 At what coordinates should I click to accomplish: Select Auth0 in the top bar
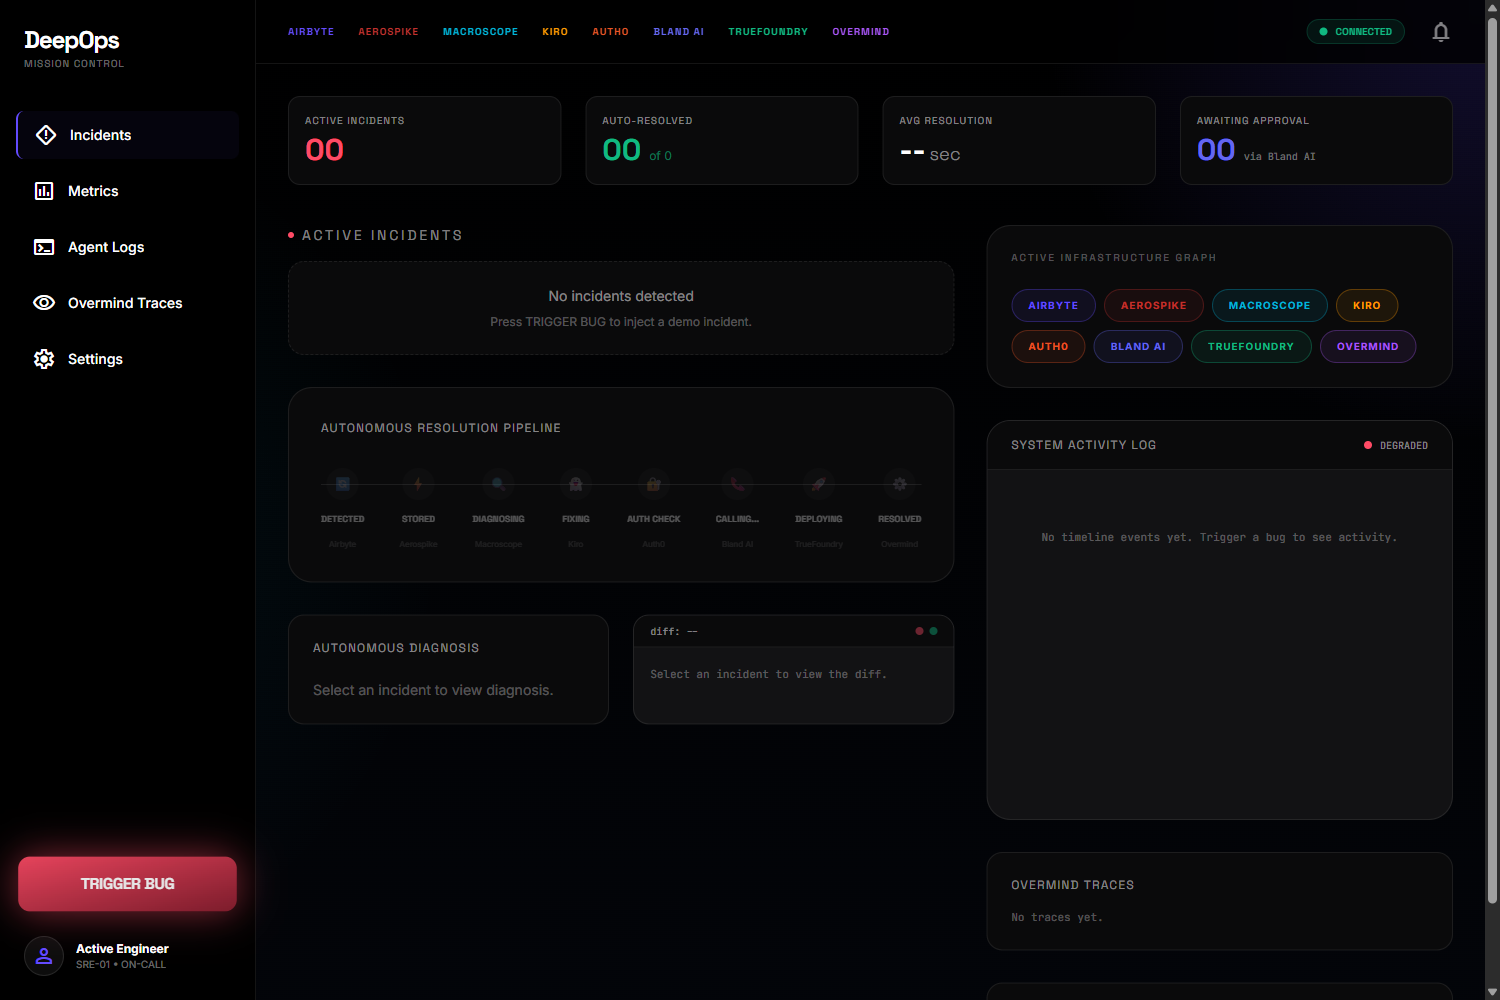click(611, 32)
